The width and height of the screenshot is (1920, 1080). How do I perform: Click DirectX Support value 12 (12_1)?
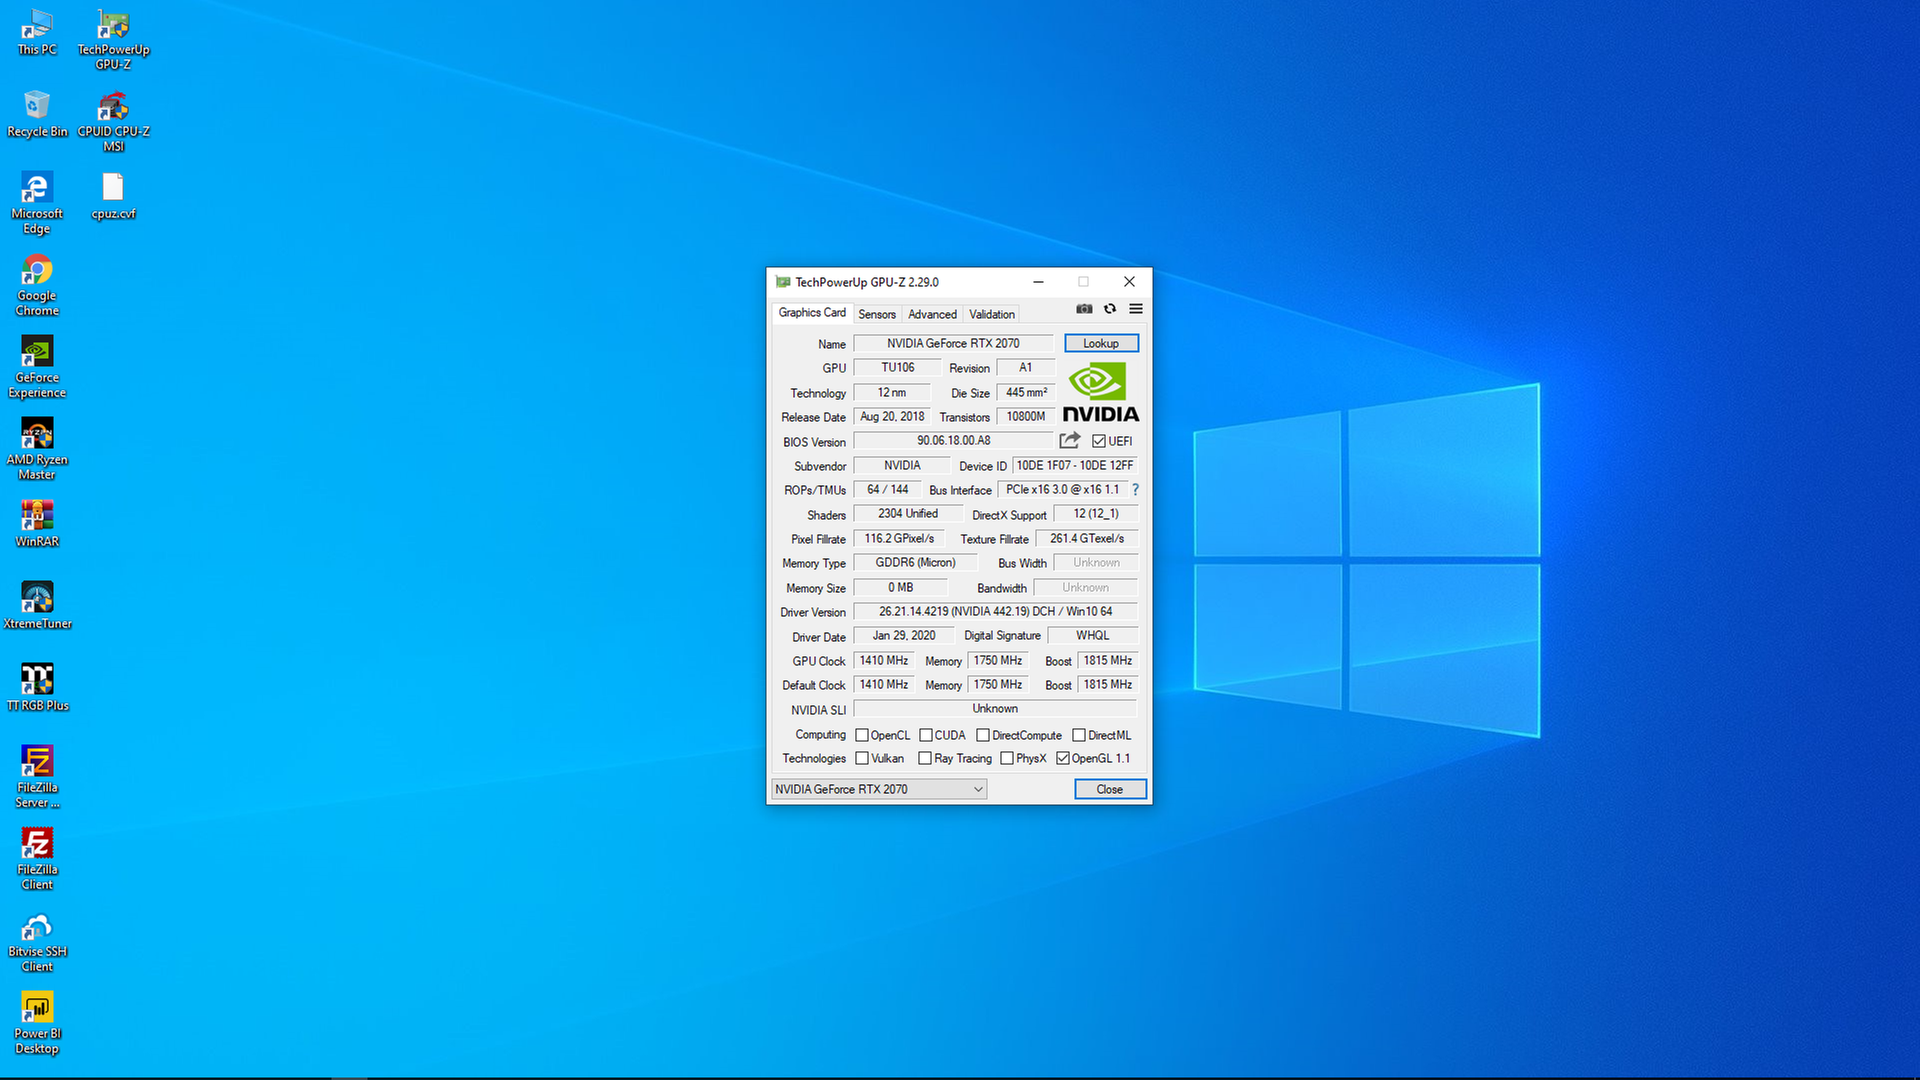pyautogui.click(x=1095, y=513)
